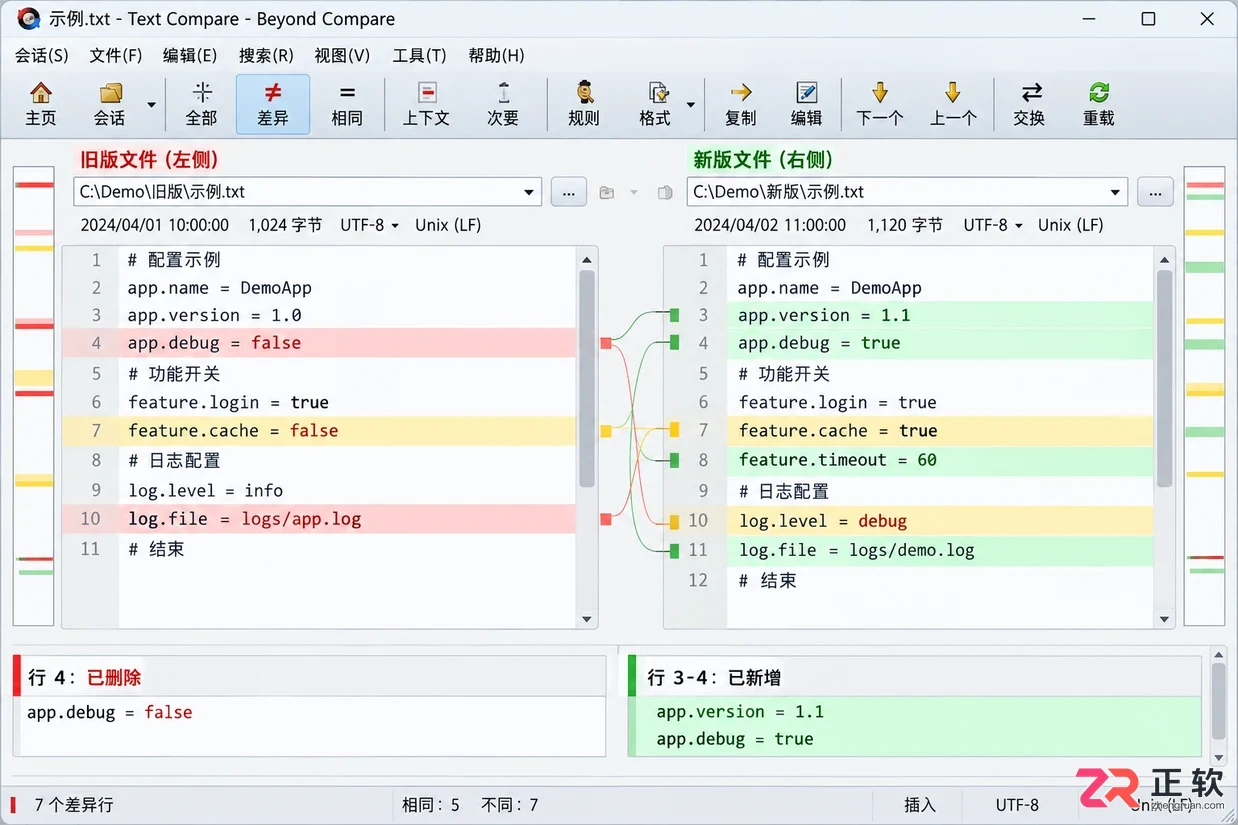Browse for right file with ... button
1238x825 pixels.
[x=1155, y=192]
